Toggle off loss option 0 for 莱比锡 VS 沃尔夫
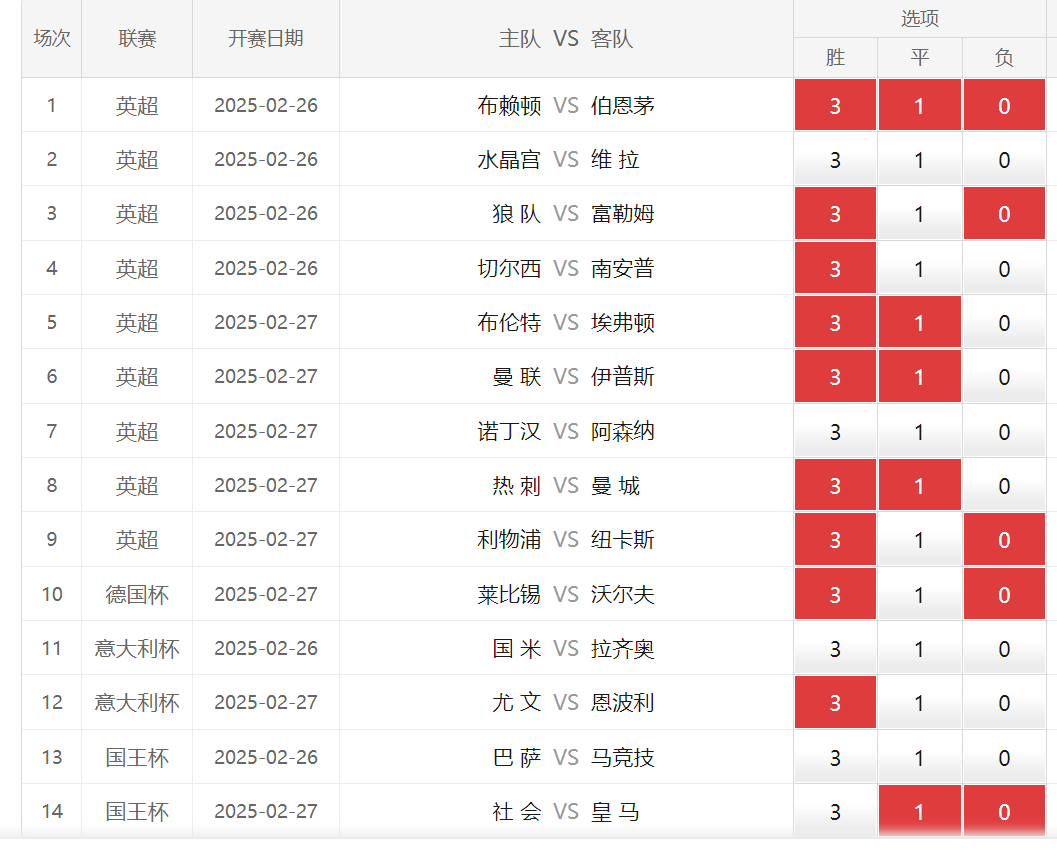The image size is (1057, 851). point(1004,594)
